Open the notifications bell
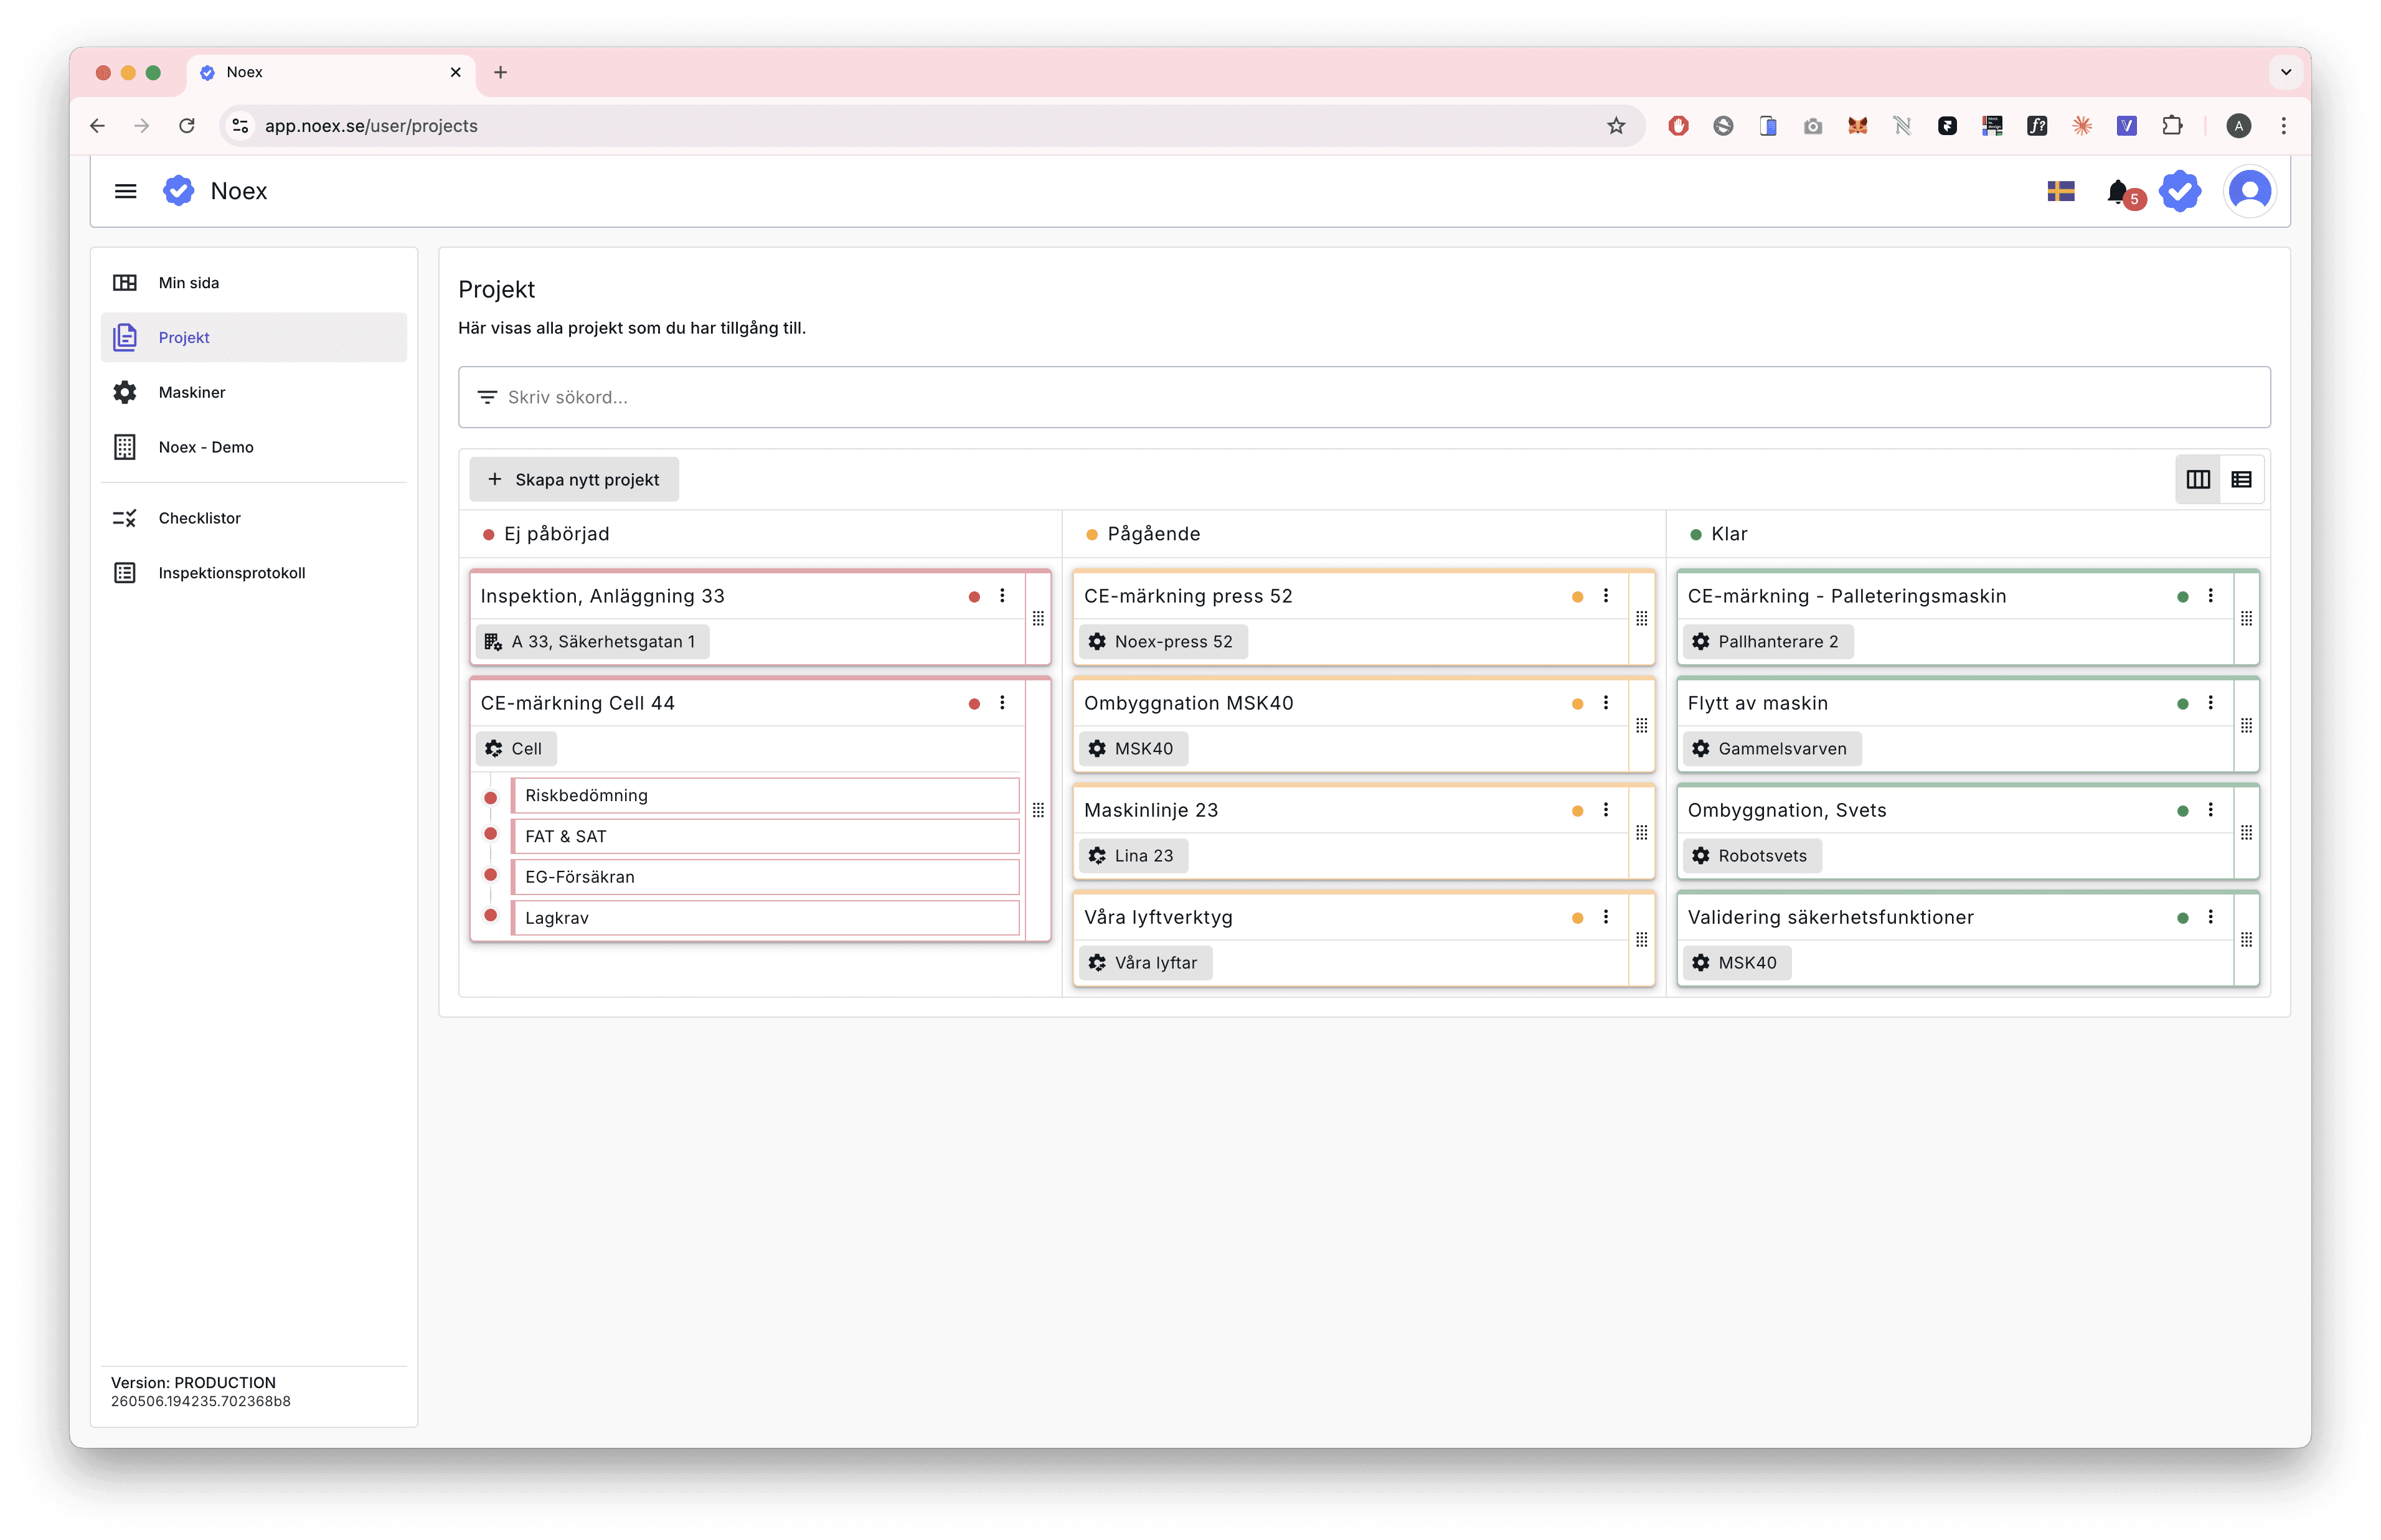The height and width of the screenshot is (1540, 2381). (2119, 192)
